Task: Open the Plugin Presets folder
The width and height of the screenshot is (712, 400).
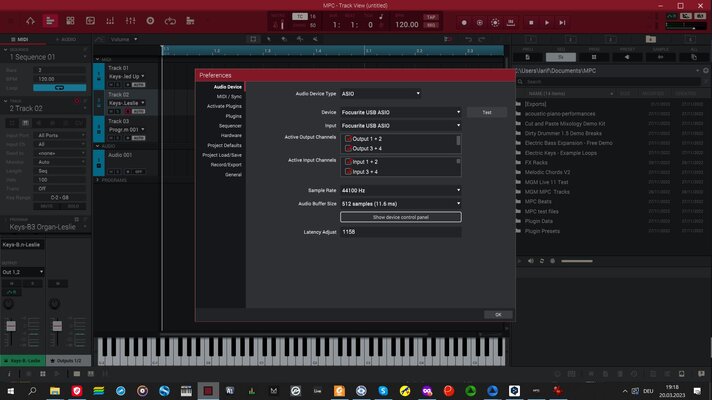Action: pyautogui.click(x=542, y=231)
